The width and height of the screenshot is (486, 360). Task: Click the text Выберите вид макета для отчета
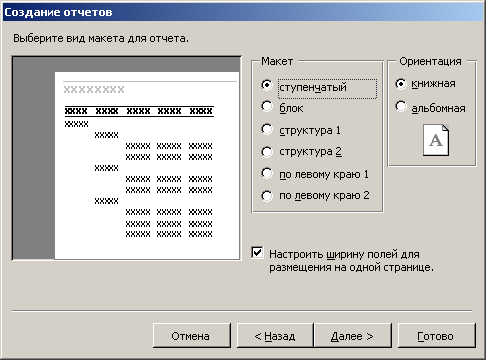pyautogui.click(x=101, y=38)
